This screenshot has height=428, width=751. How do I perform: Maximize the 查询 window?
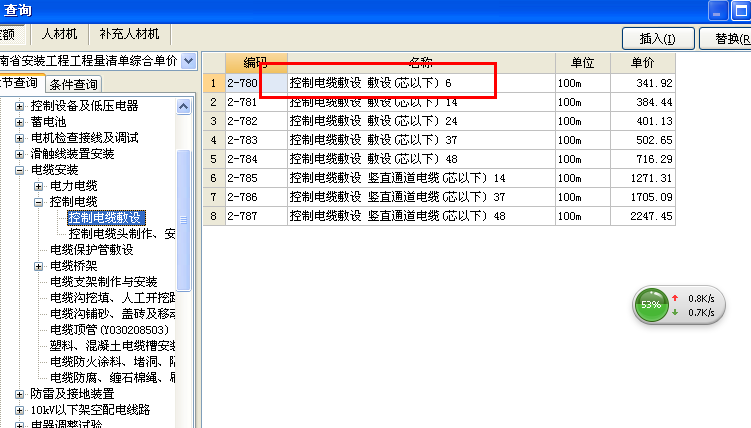coord(740,11)
